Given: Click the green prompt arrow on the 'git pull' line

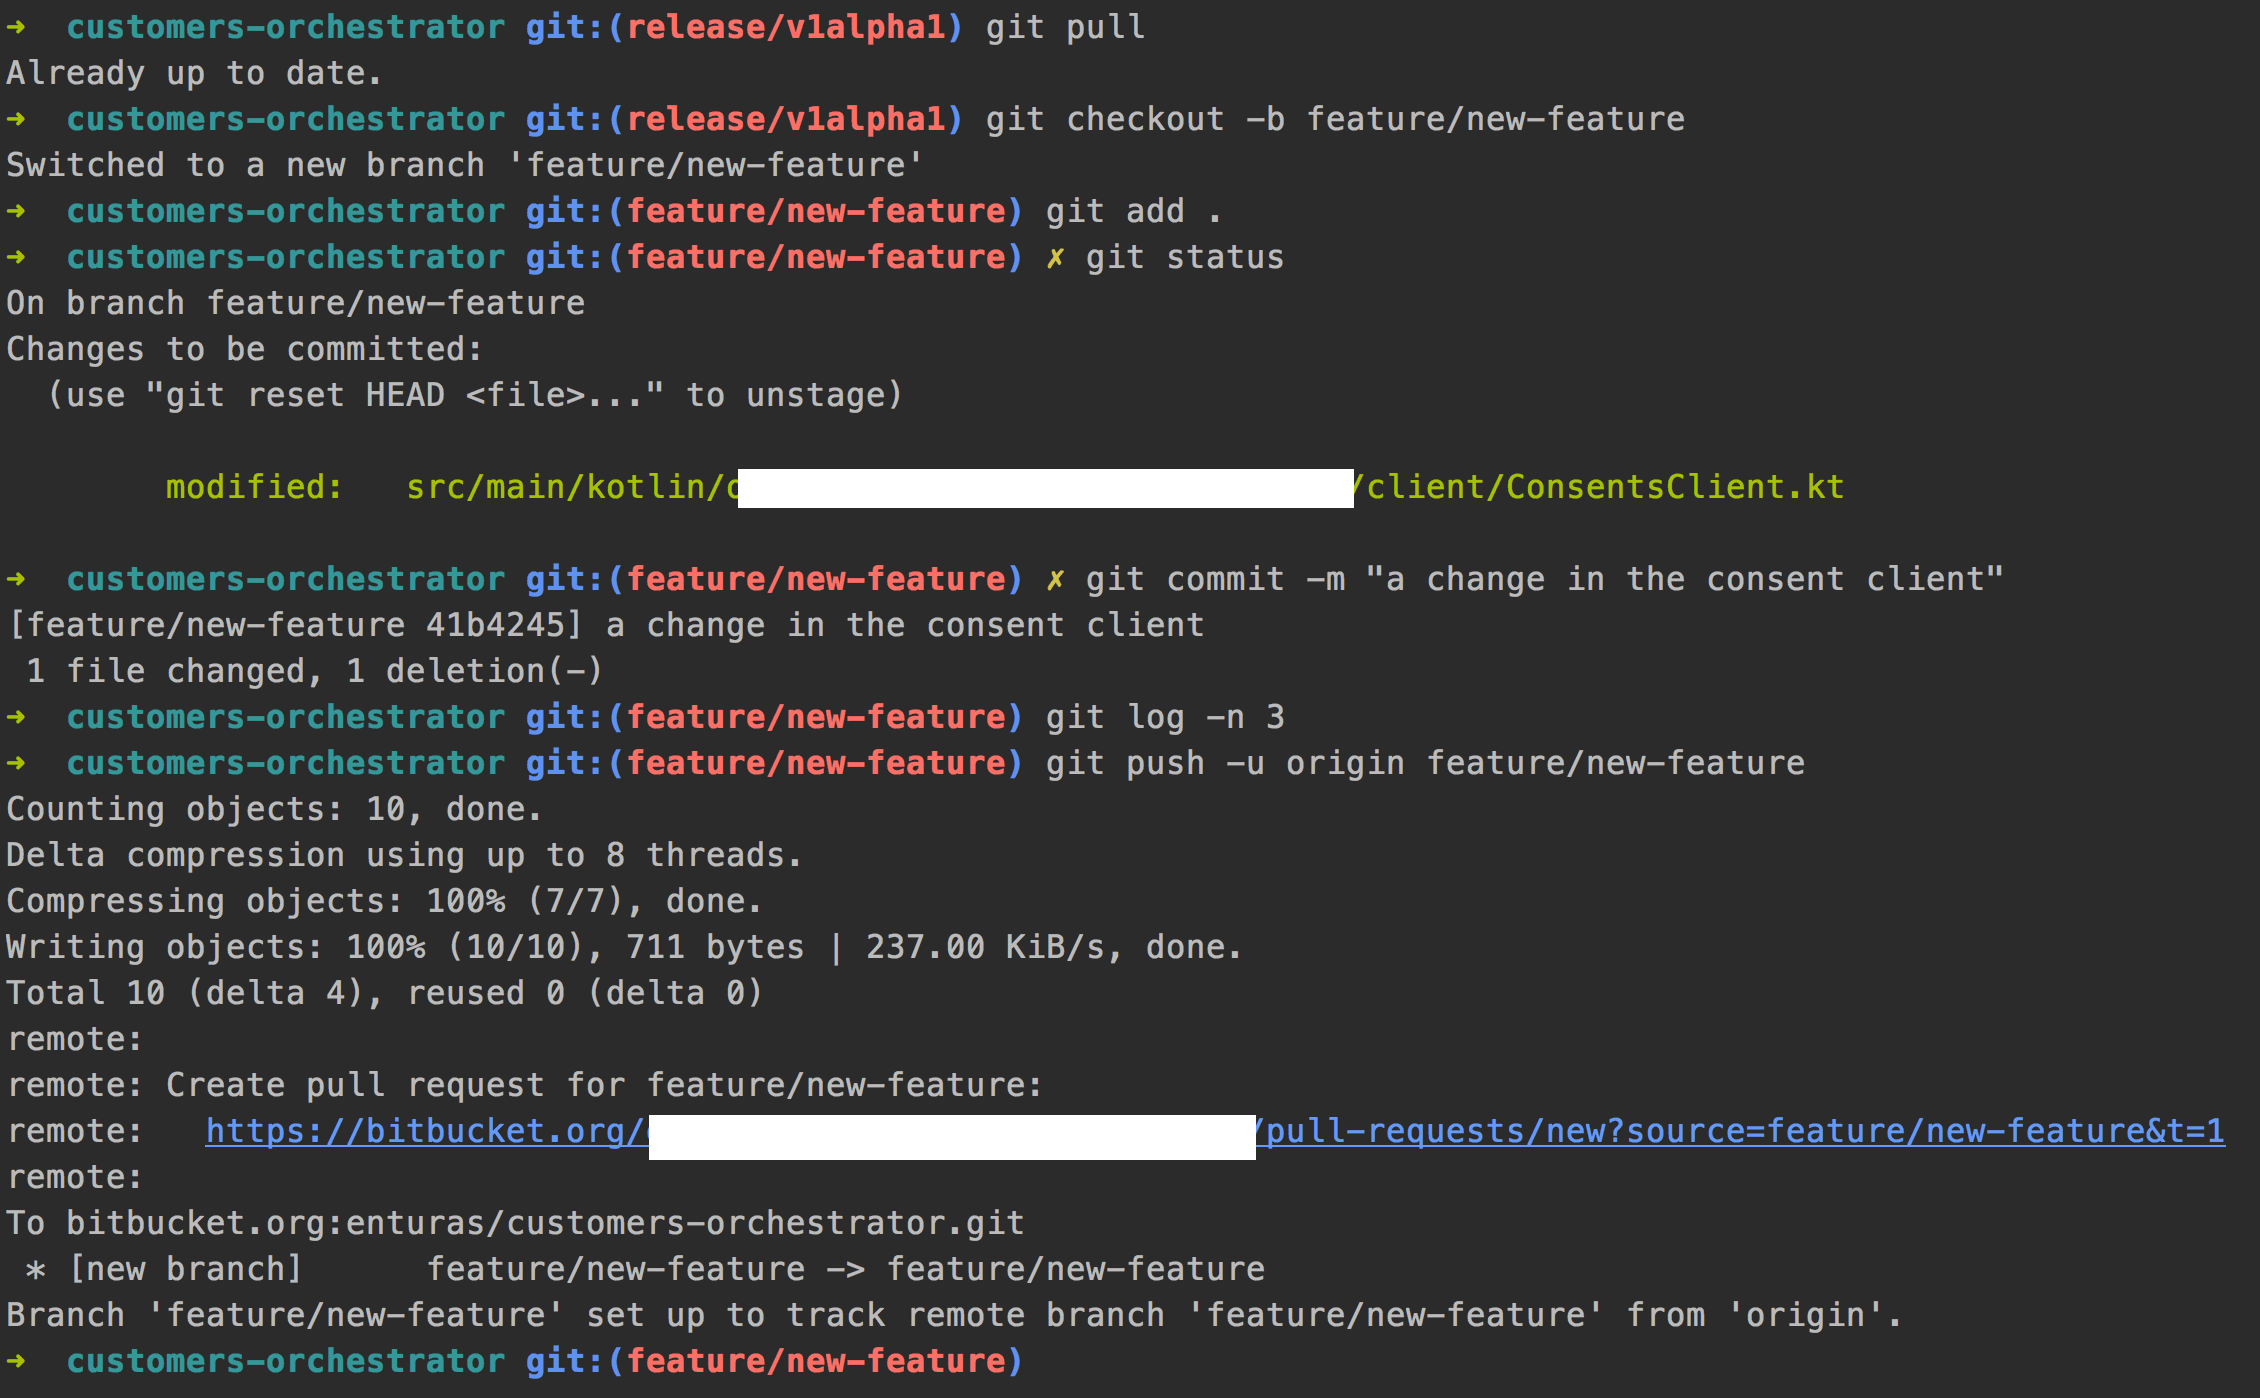Looking at the screenshot, I should [x=16, y=27].
